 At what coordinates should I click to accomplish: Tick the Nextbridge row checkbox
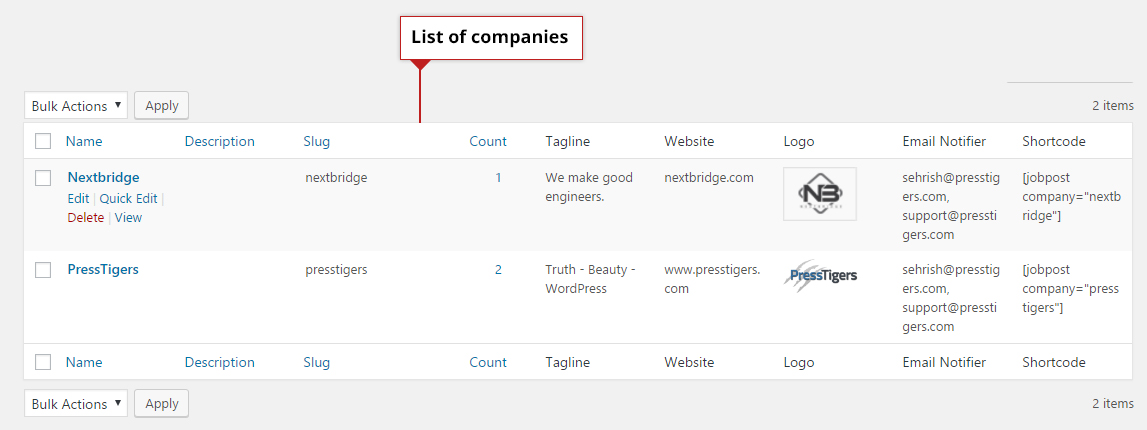tap(43, 178)
